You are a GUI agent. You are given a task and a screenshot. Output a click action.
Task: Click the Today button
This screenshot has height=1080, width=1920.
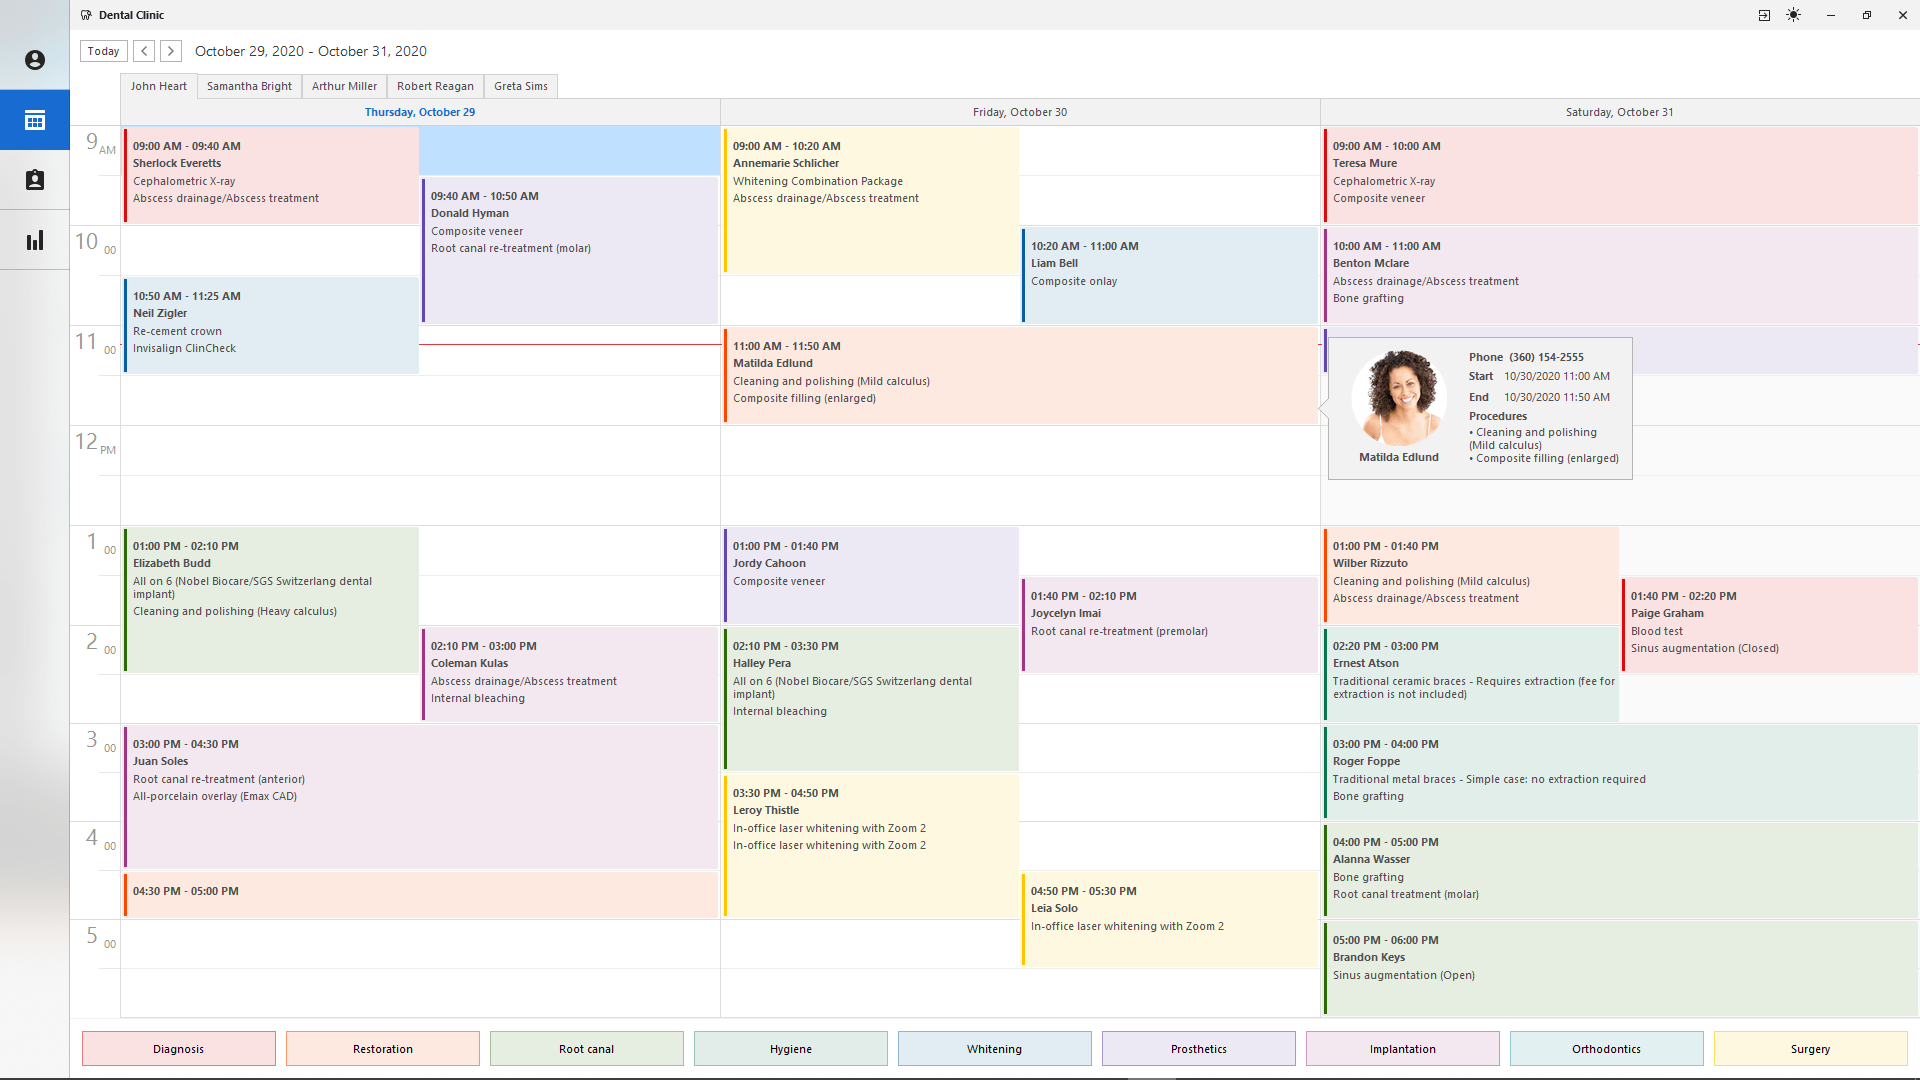coord(103,51)
